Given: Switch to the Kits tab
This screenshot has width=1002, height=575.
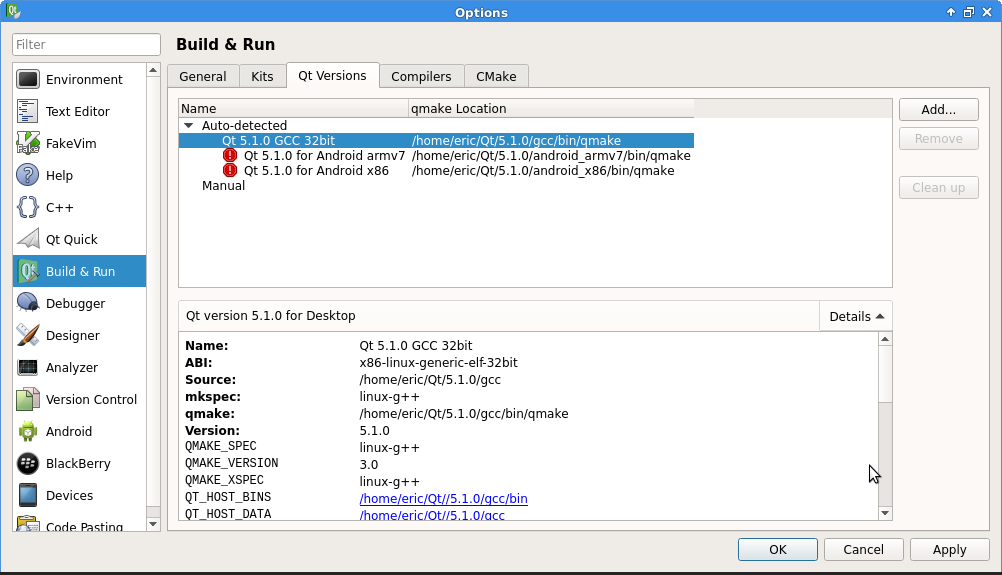Looking at the screenshot, I should pos(262,76).
